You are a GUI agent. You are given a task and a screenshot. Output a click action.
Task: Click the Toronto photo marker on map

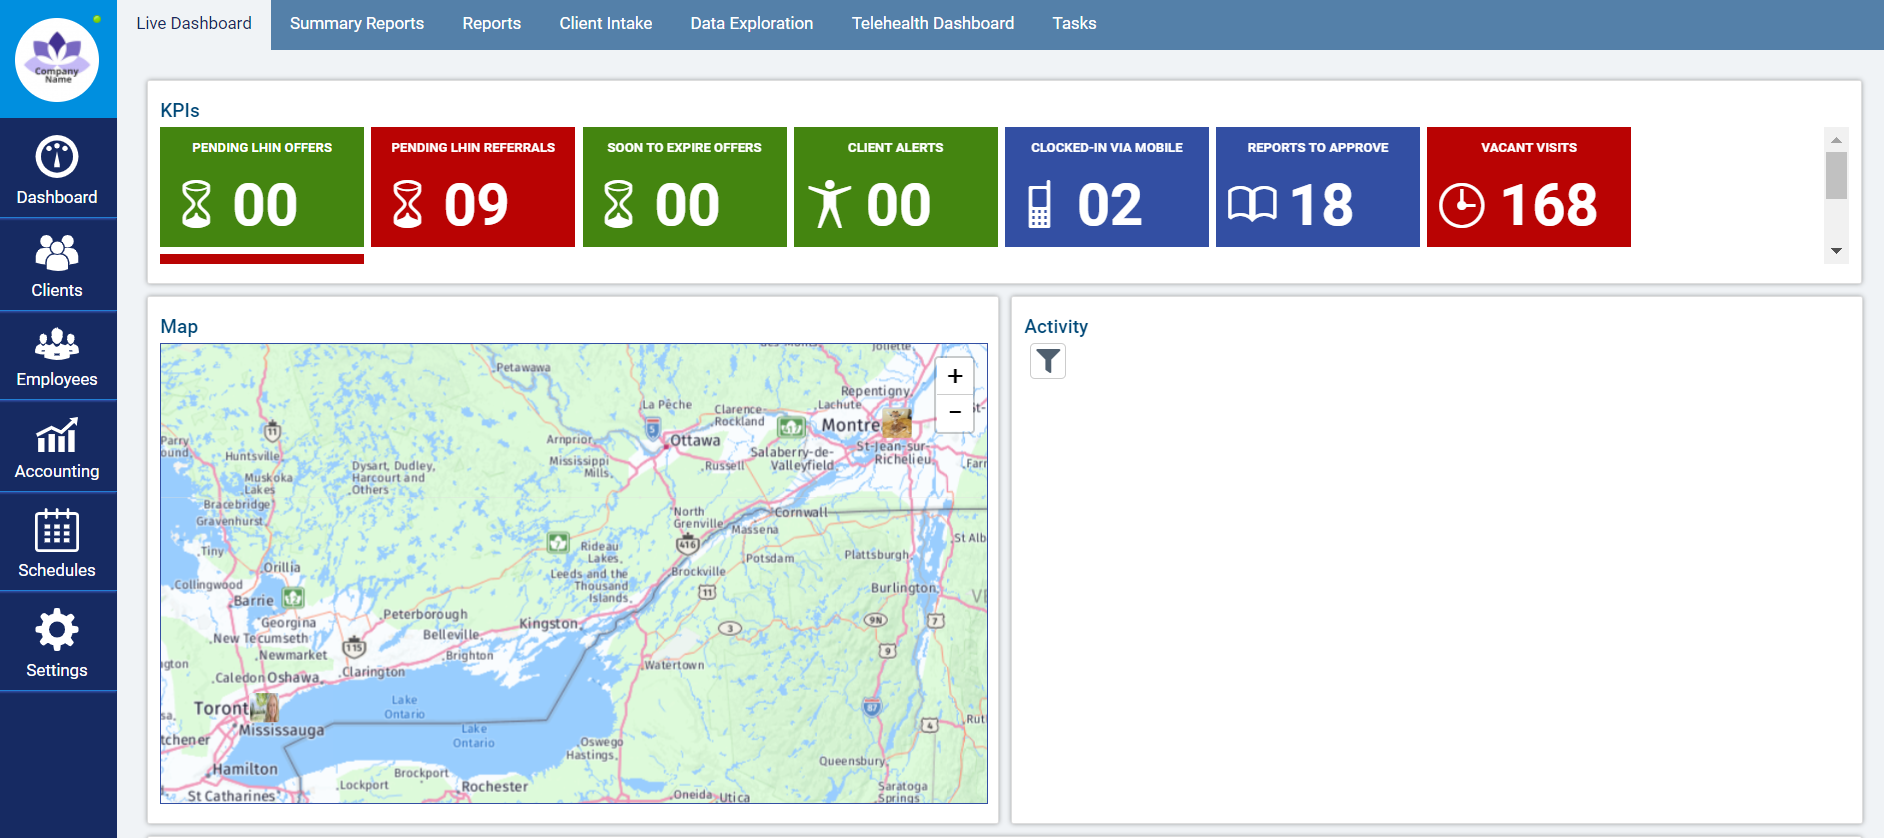coord(265,708)
